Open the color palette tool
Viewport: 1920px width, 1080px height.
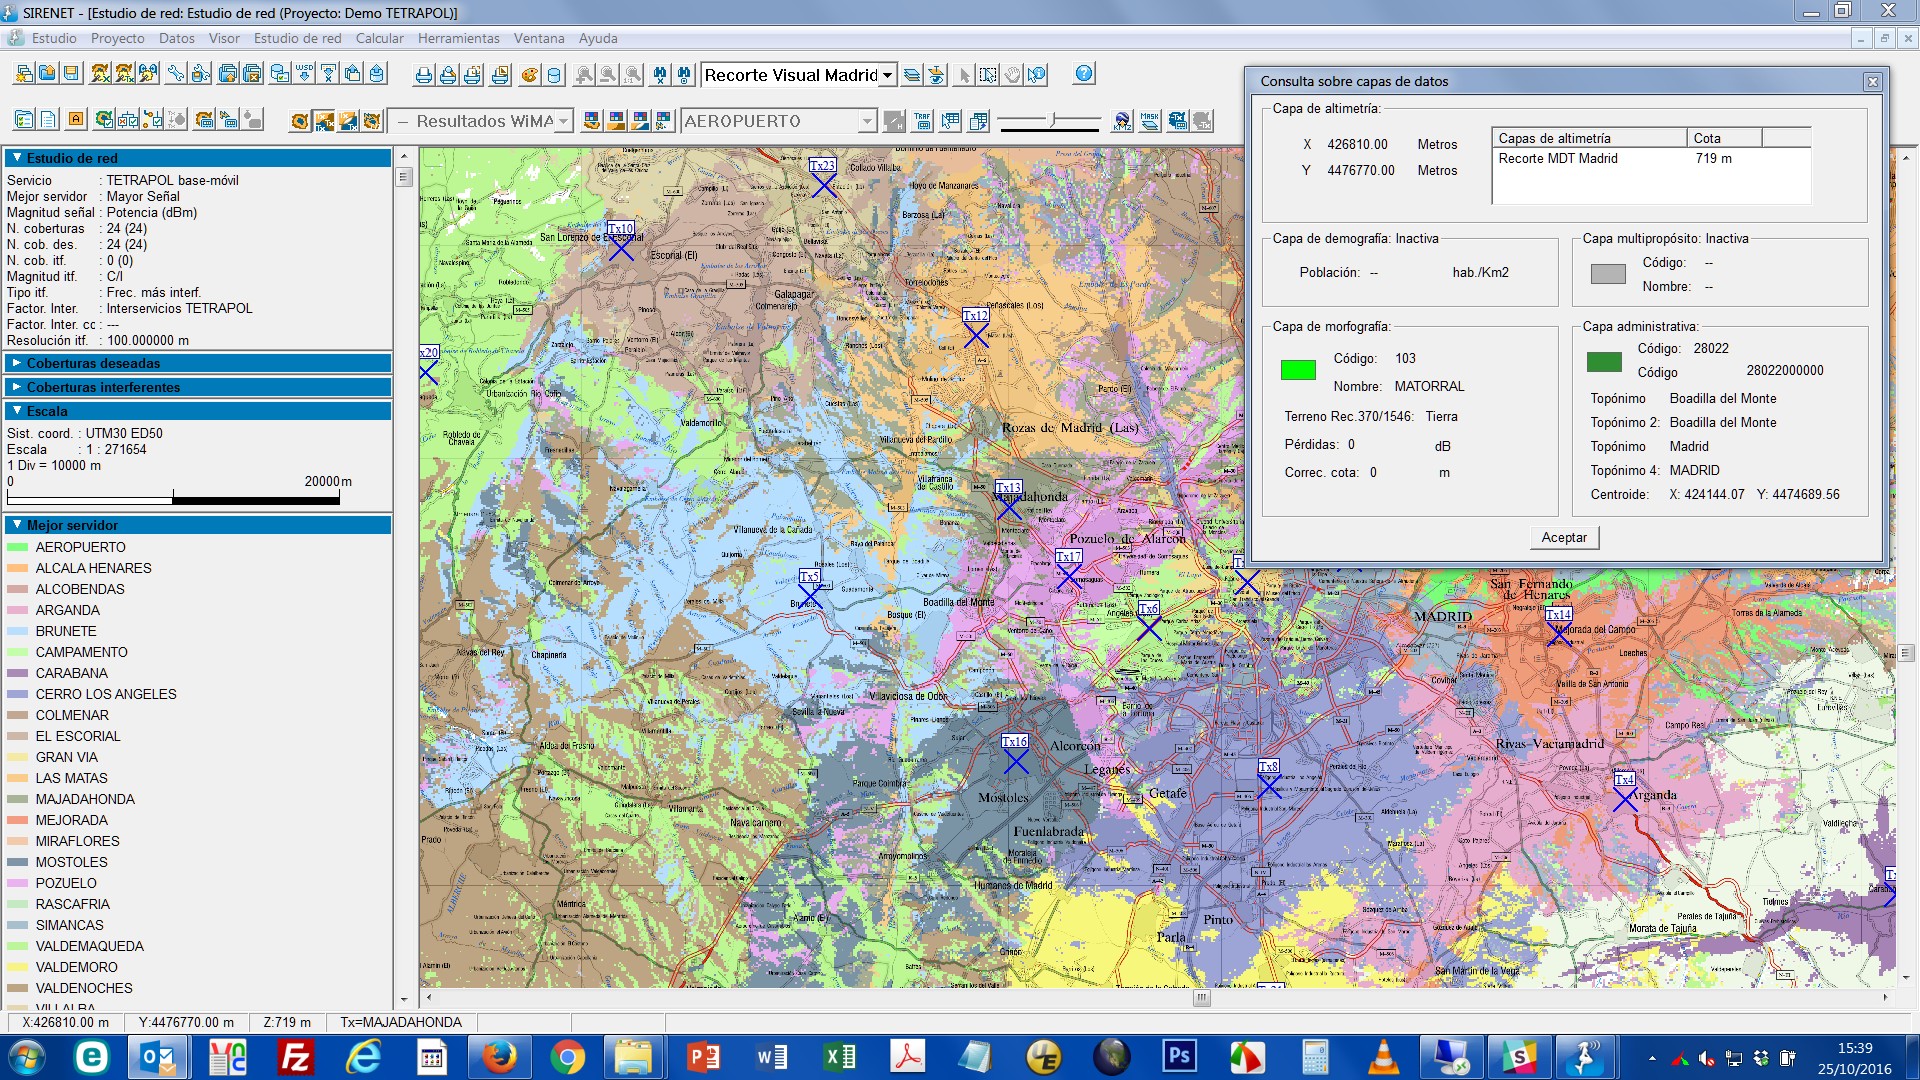[x=529, y=74]
